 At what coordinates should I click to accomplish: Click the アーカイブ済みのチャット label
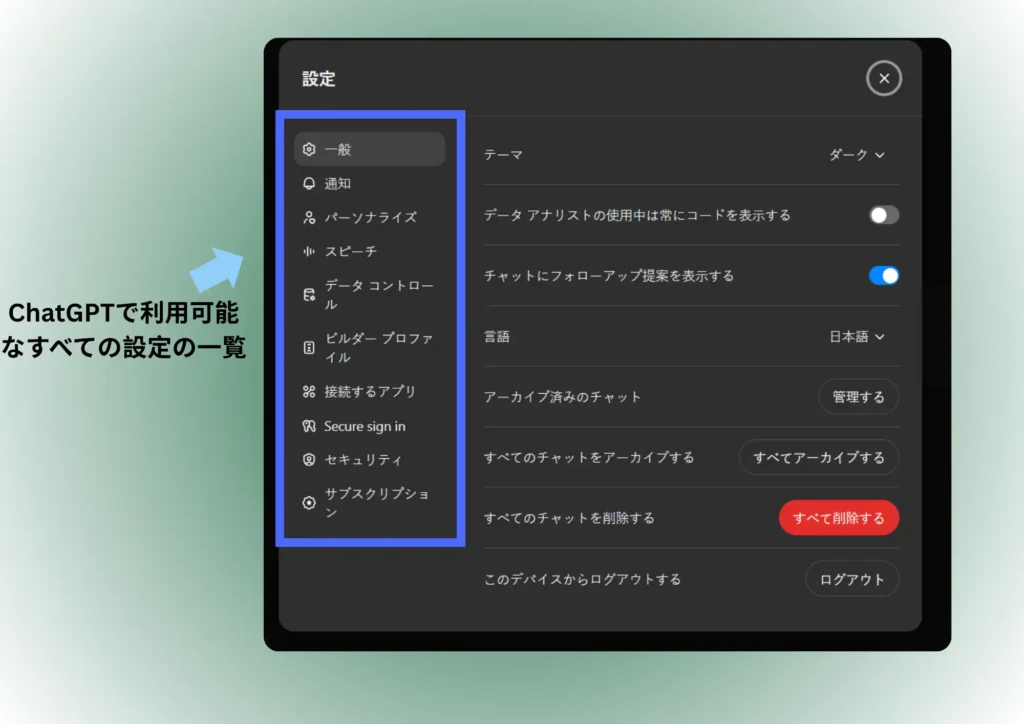tap(562, 397)
